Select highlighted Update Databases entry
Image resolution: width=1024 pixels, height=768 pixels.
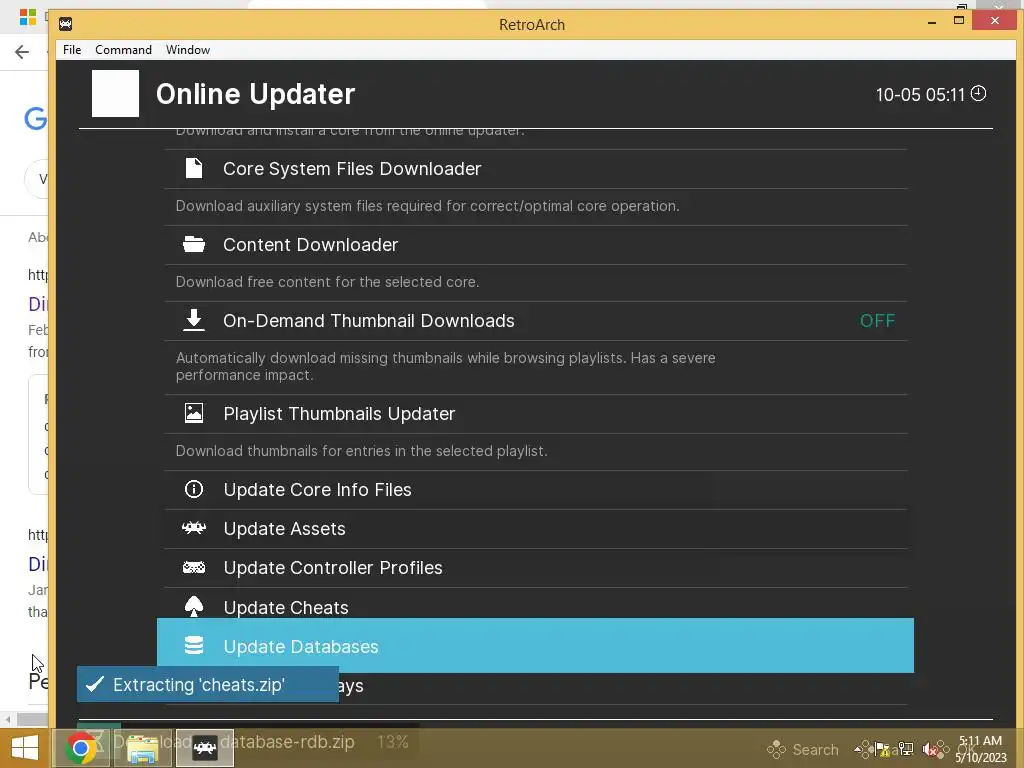(536, 646)
